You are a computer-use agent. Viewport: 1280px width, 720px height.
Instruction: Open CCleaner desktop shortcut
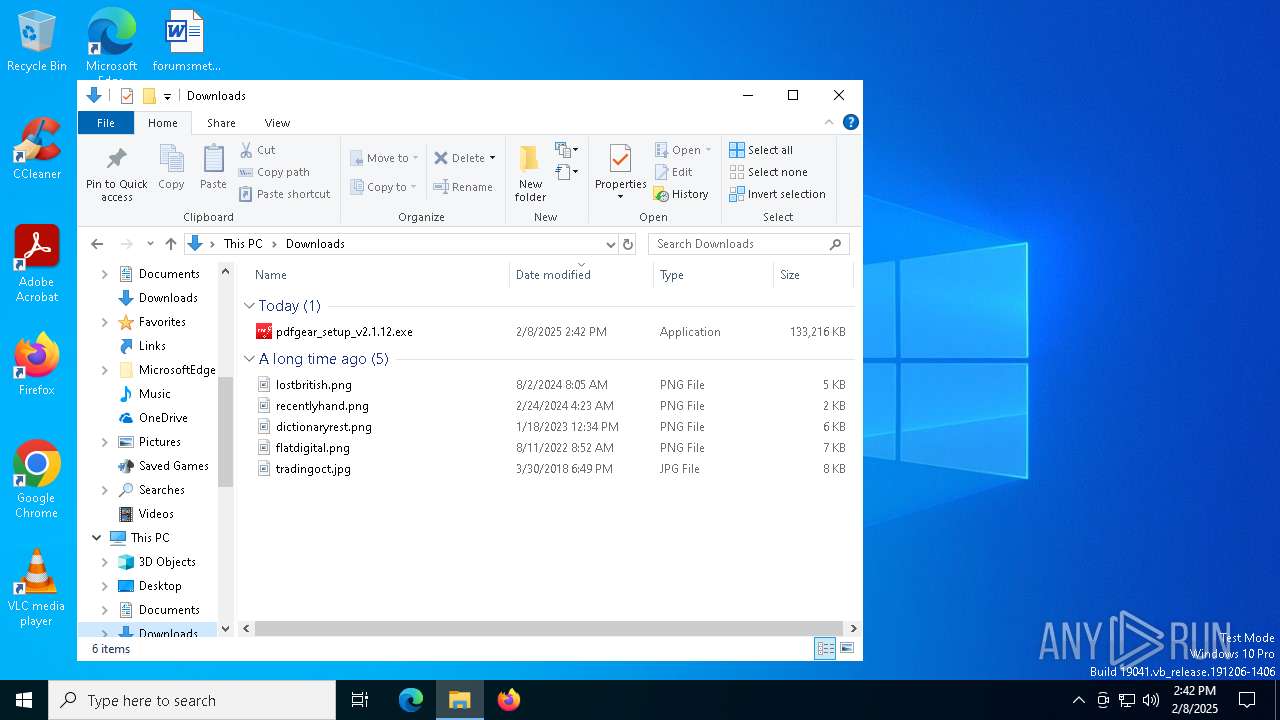[37, 149]
